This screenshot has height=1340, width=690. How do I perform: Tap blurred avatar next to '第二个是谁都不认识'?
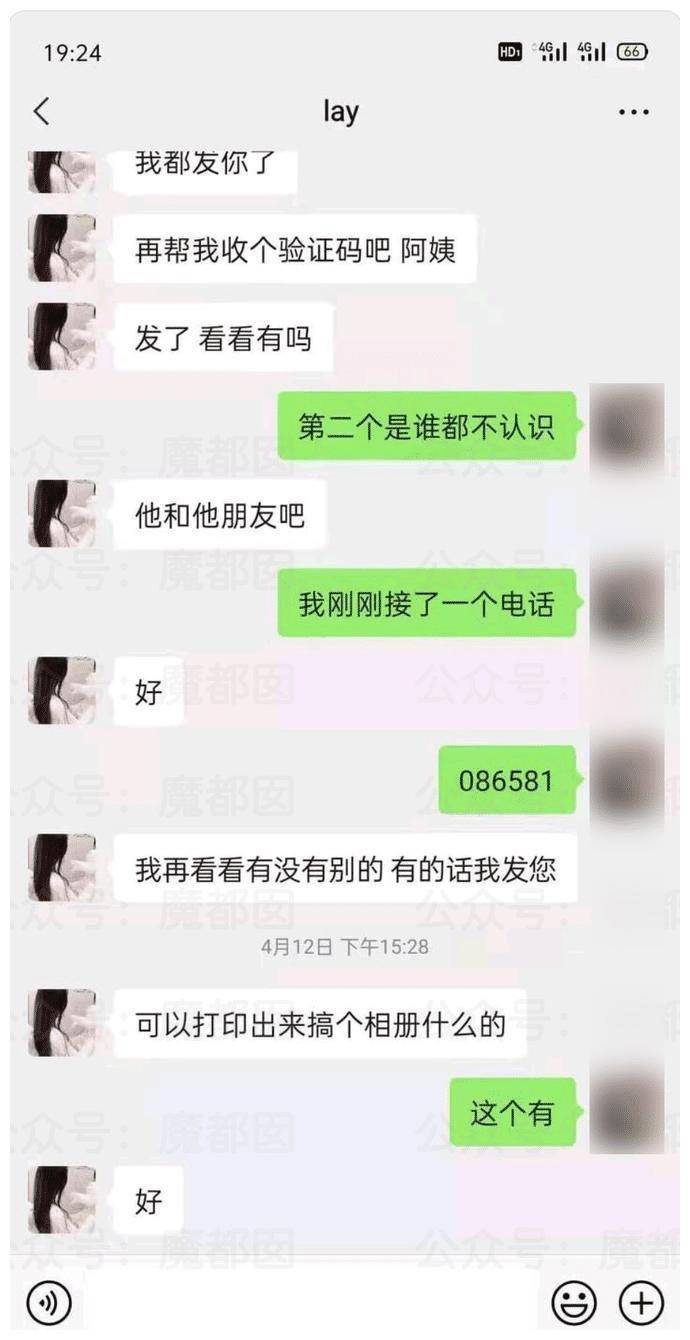pos(627,427)
